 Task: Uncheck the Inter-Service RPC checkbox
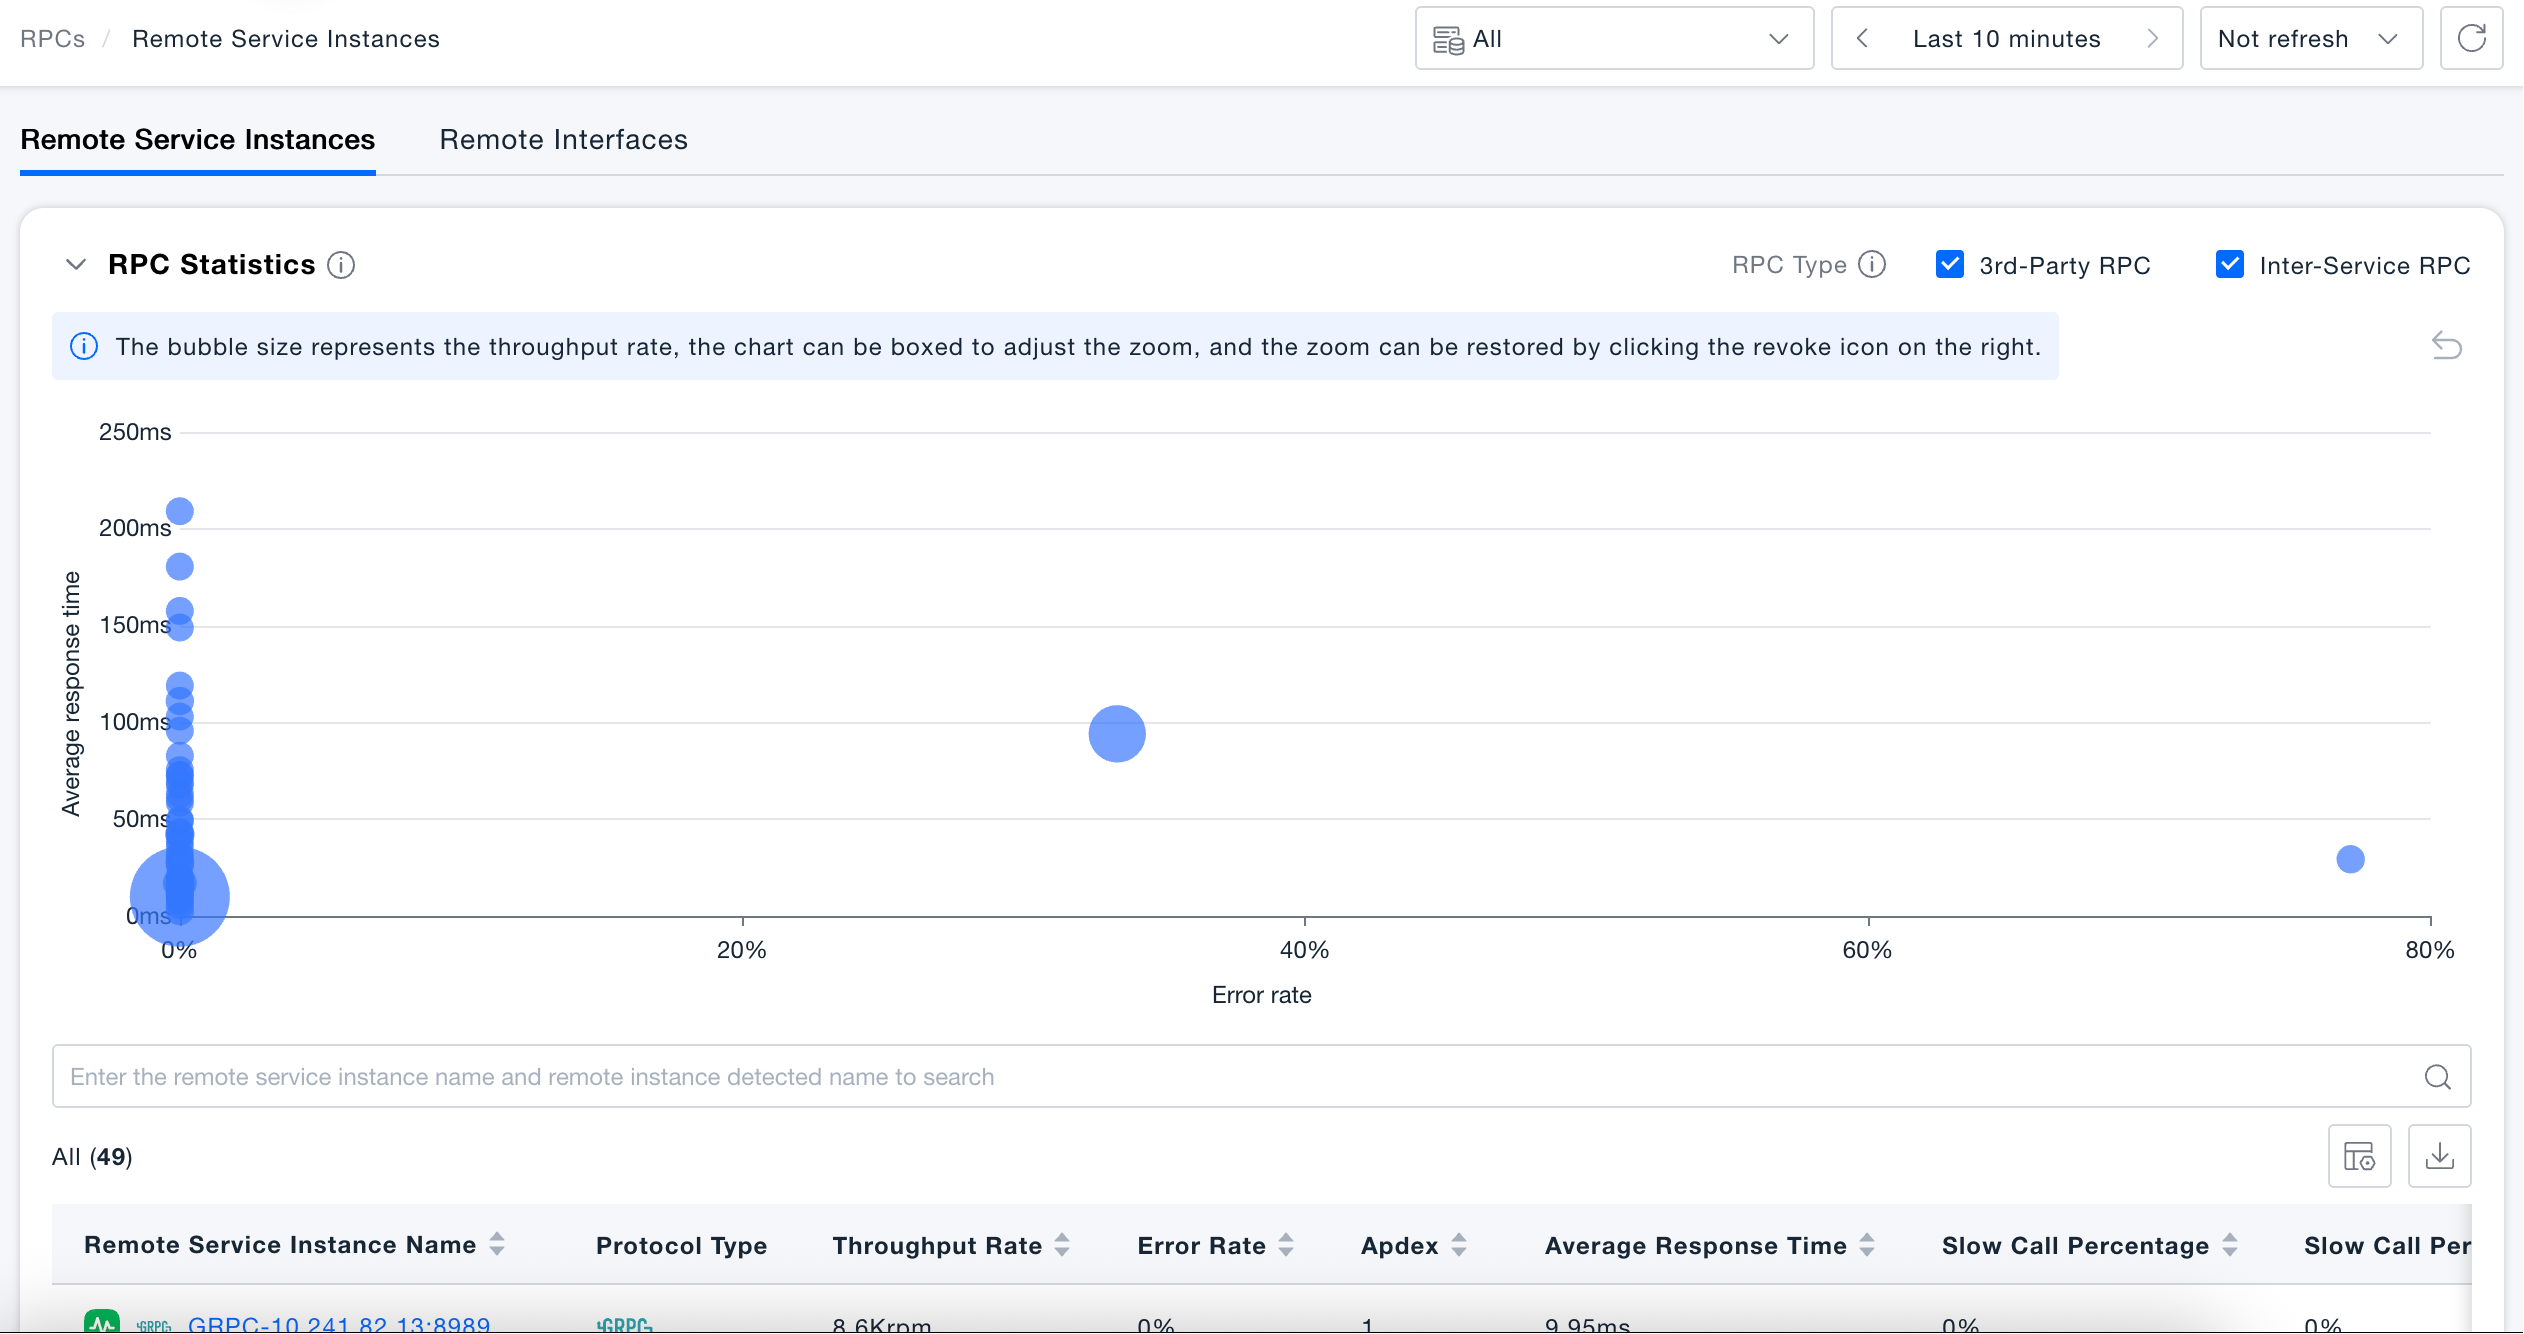coord(2230,265)
